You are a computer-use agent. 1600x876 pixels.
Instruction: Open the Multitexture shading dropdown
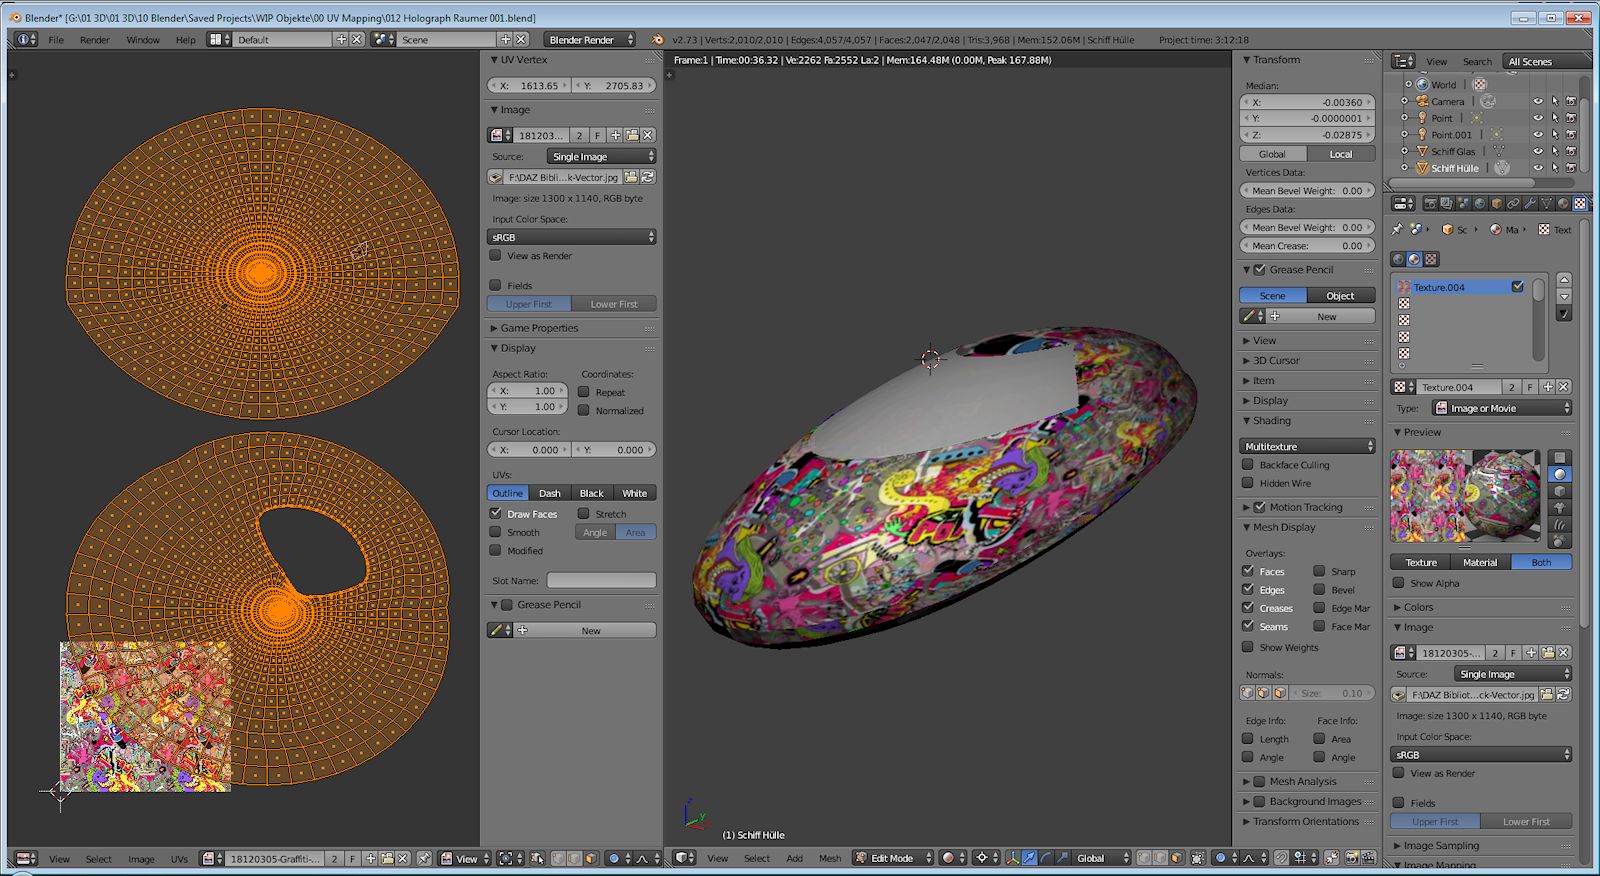(x=1307, y=446)
